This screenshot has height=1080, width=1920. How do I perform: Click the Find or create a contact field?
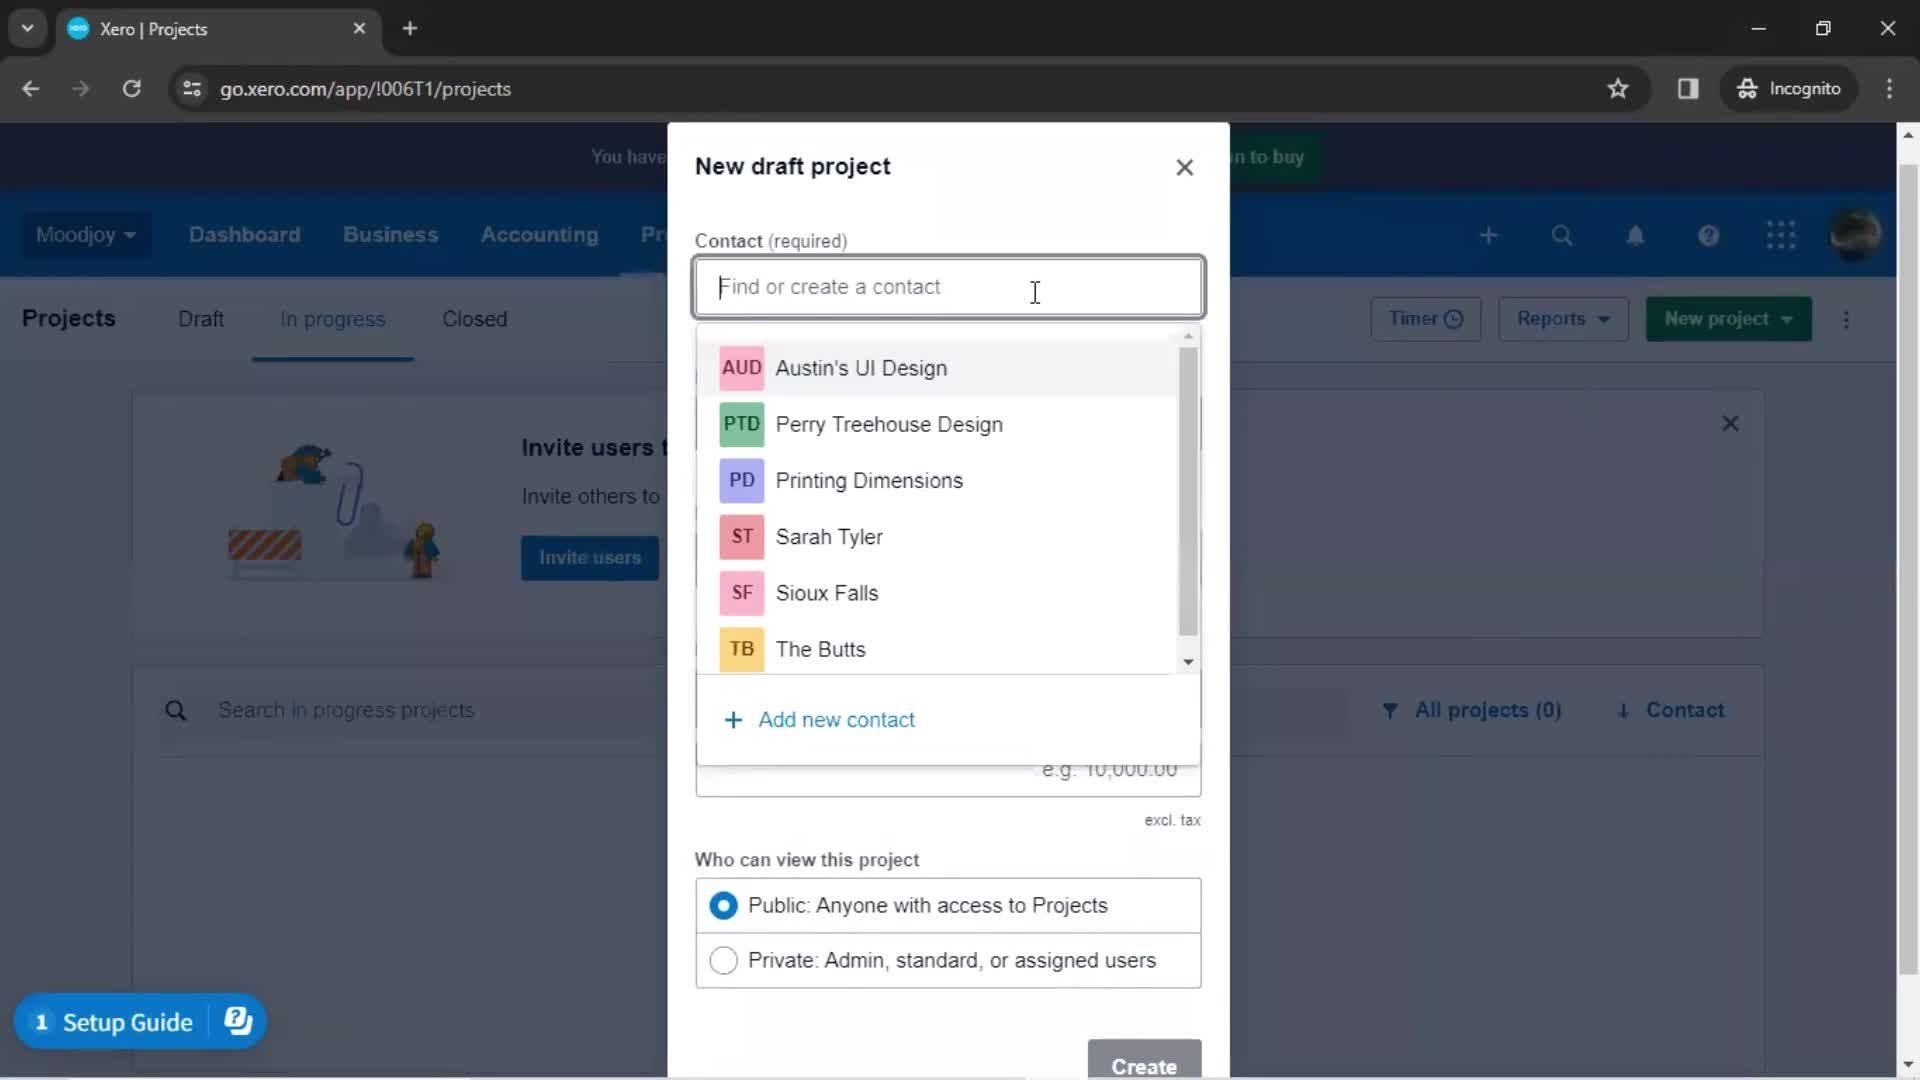click(948, 287)
